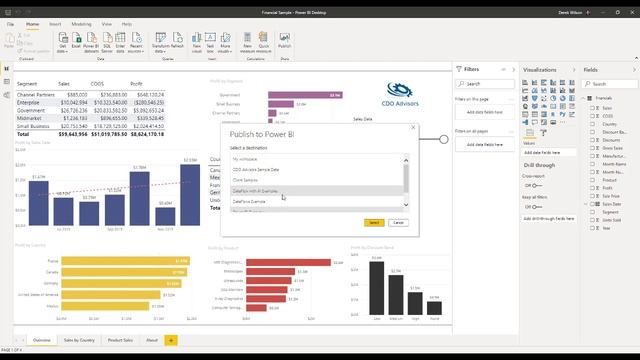Choose CDO Advisors Sample Data destination
Viewport: 640px width, 360px height.
click(317, 169)
